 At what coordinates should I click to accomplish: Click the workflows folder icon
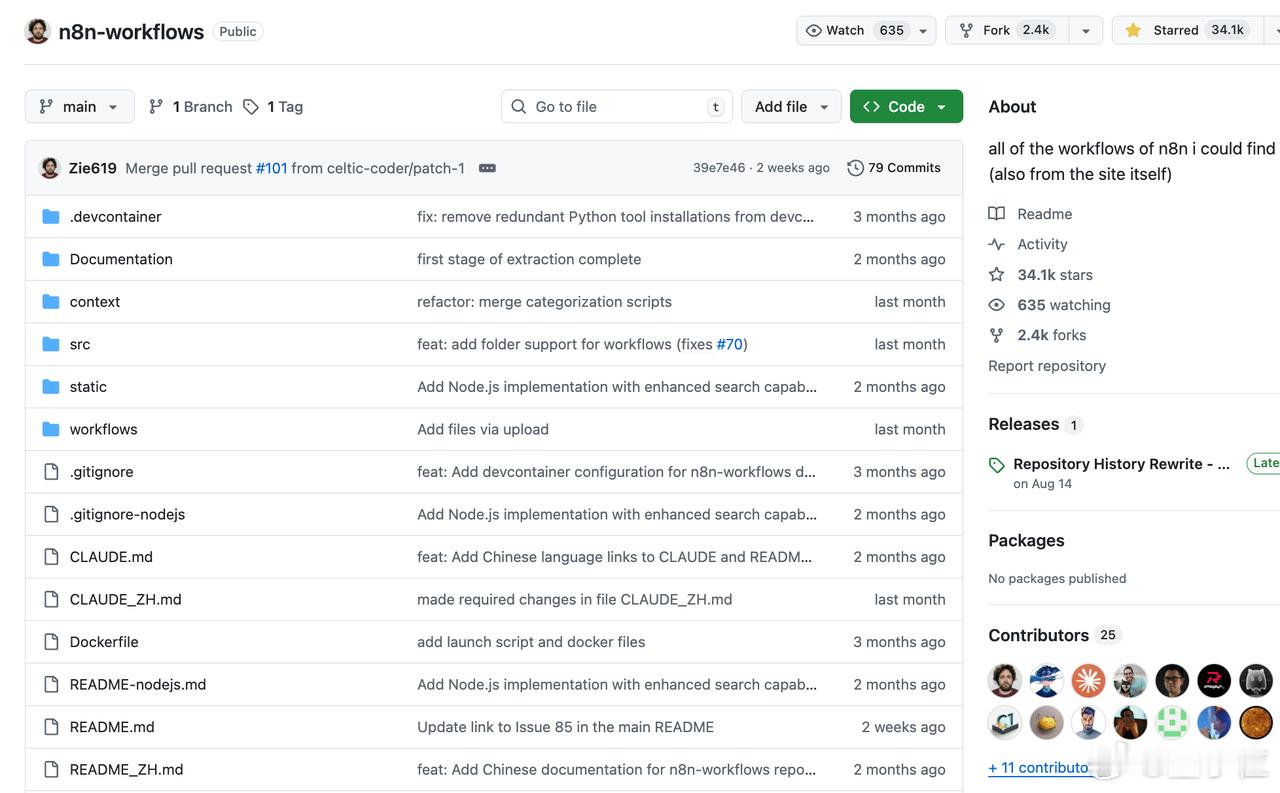pyautogui.click(x=51, y=429)
